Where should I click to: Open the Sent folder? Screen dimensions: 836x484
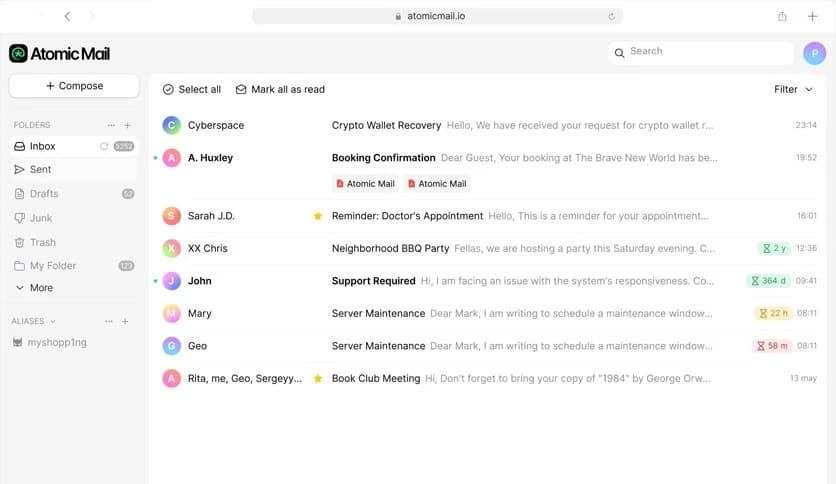click(x=74, y=170)
